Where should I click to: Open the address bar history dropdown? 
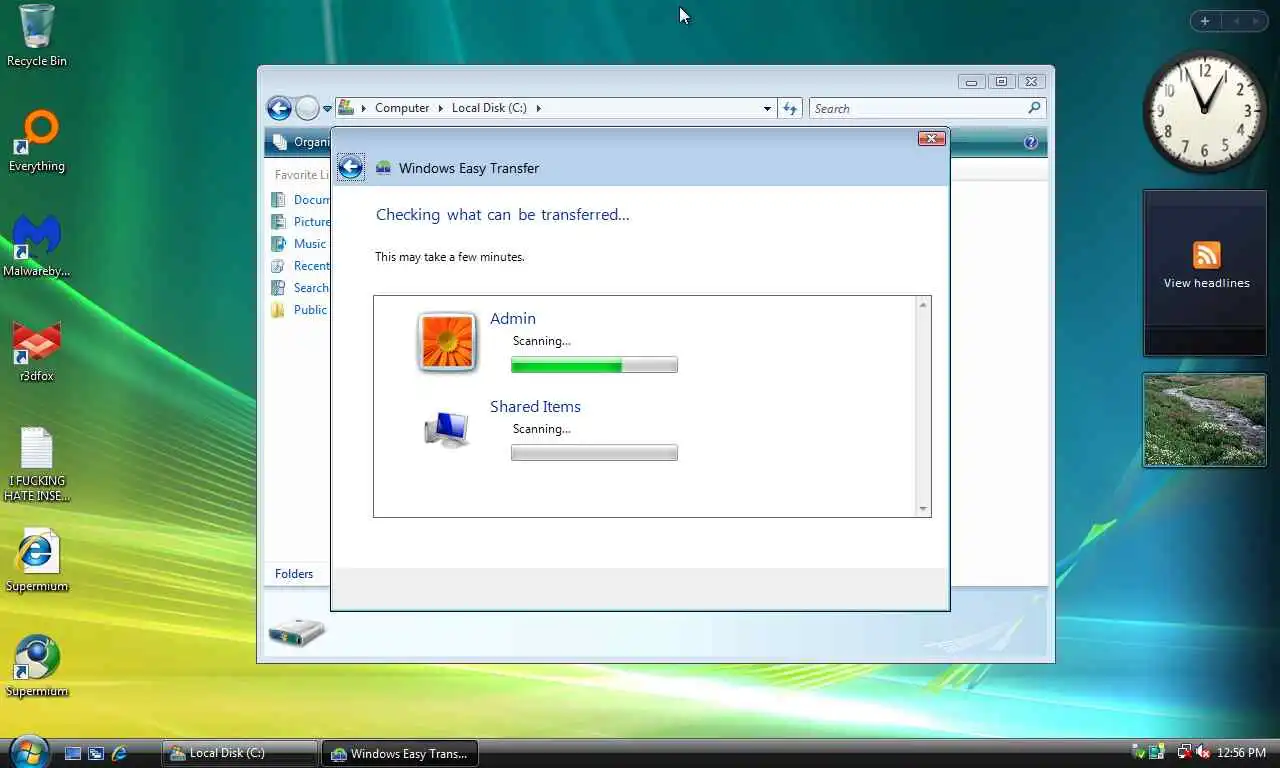[x=767, y=108]
